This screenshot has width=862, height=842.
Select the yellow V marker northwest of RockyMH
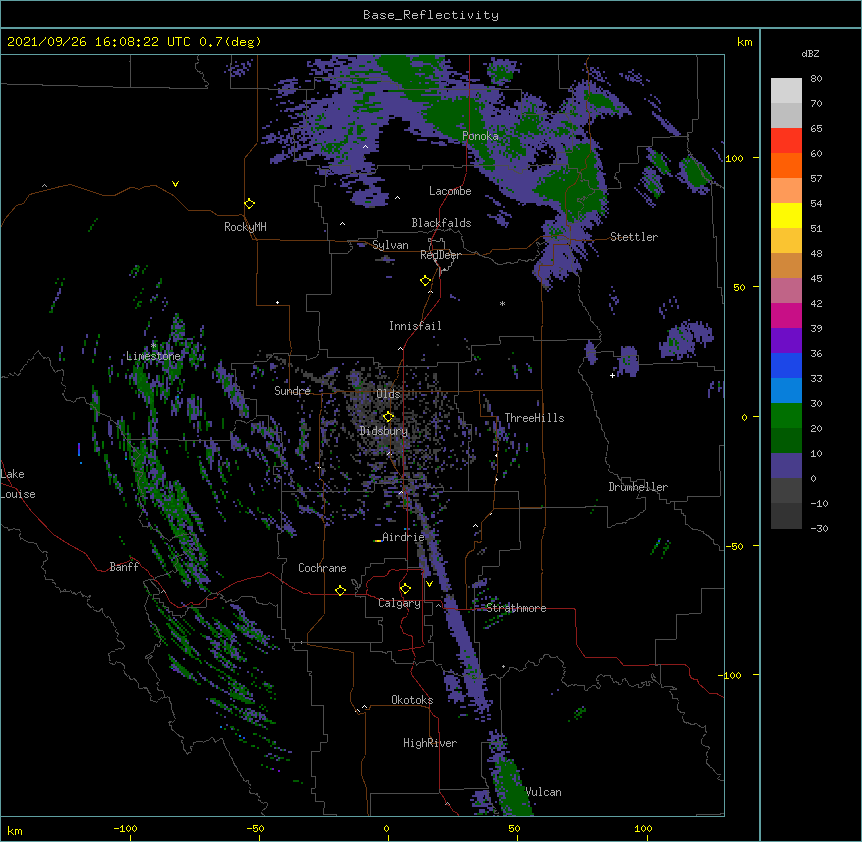coord(175,184)
